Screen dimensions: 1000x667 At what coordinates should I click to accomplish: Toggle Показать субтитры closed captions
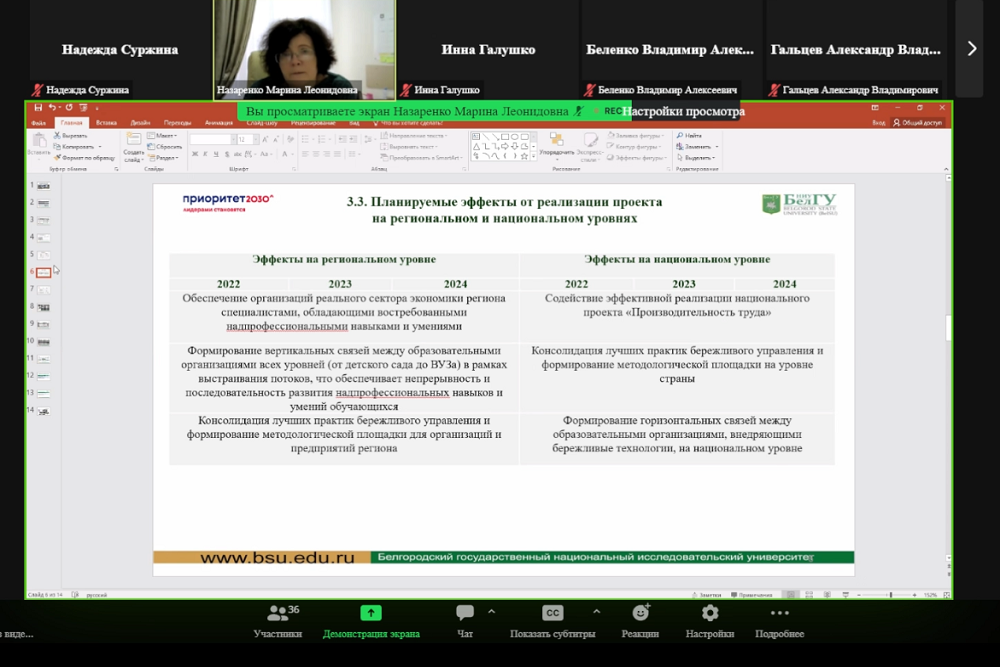(x=552, y=613)
